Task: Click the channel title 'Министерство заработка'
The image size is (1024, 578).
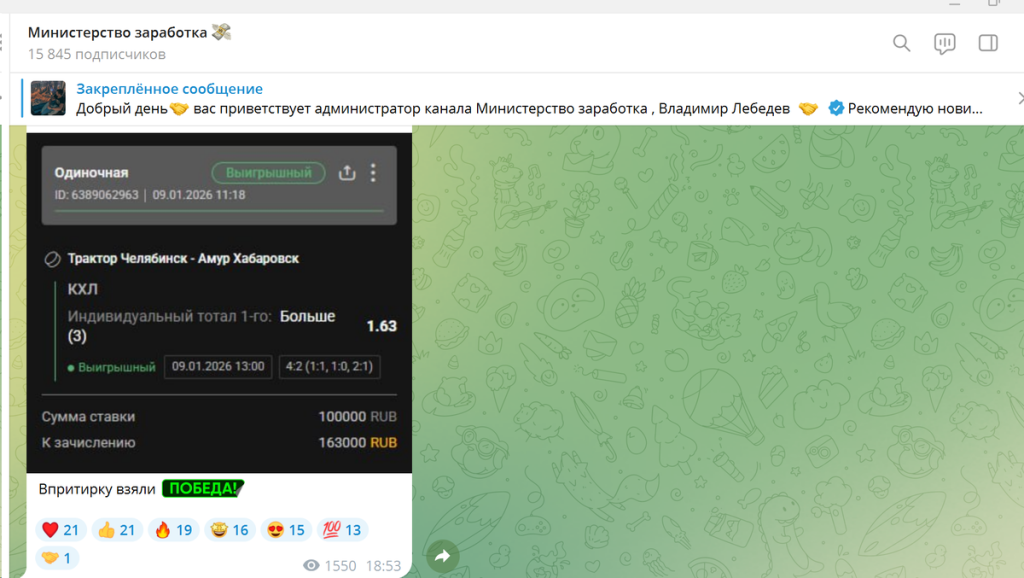Action: click(x=128, y=31)
